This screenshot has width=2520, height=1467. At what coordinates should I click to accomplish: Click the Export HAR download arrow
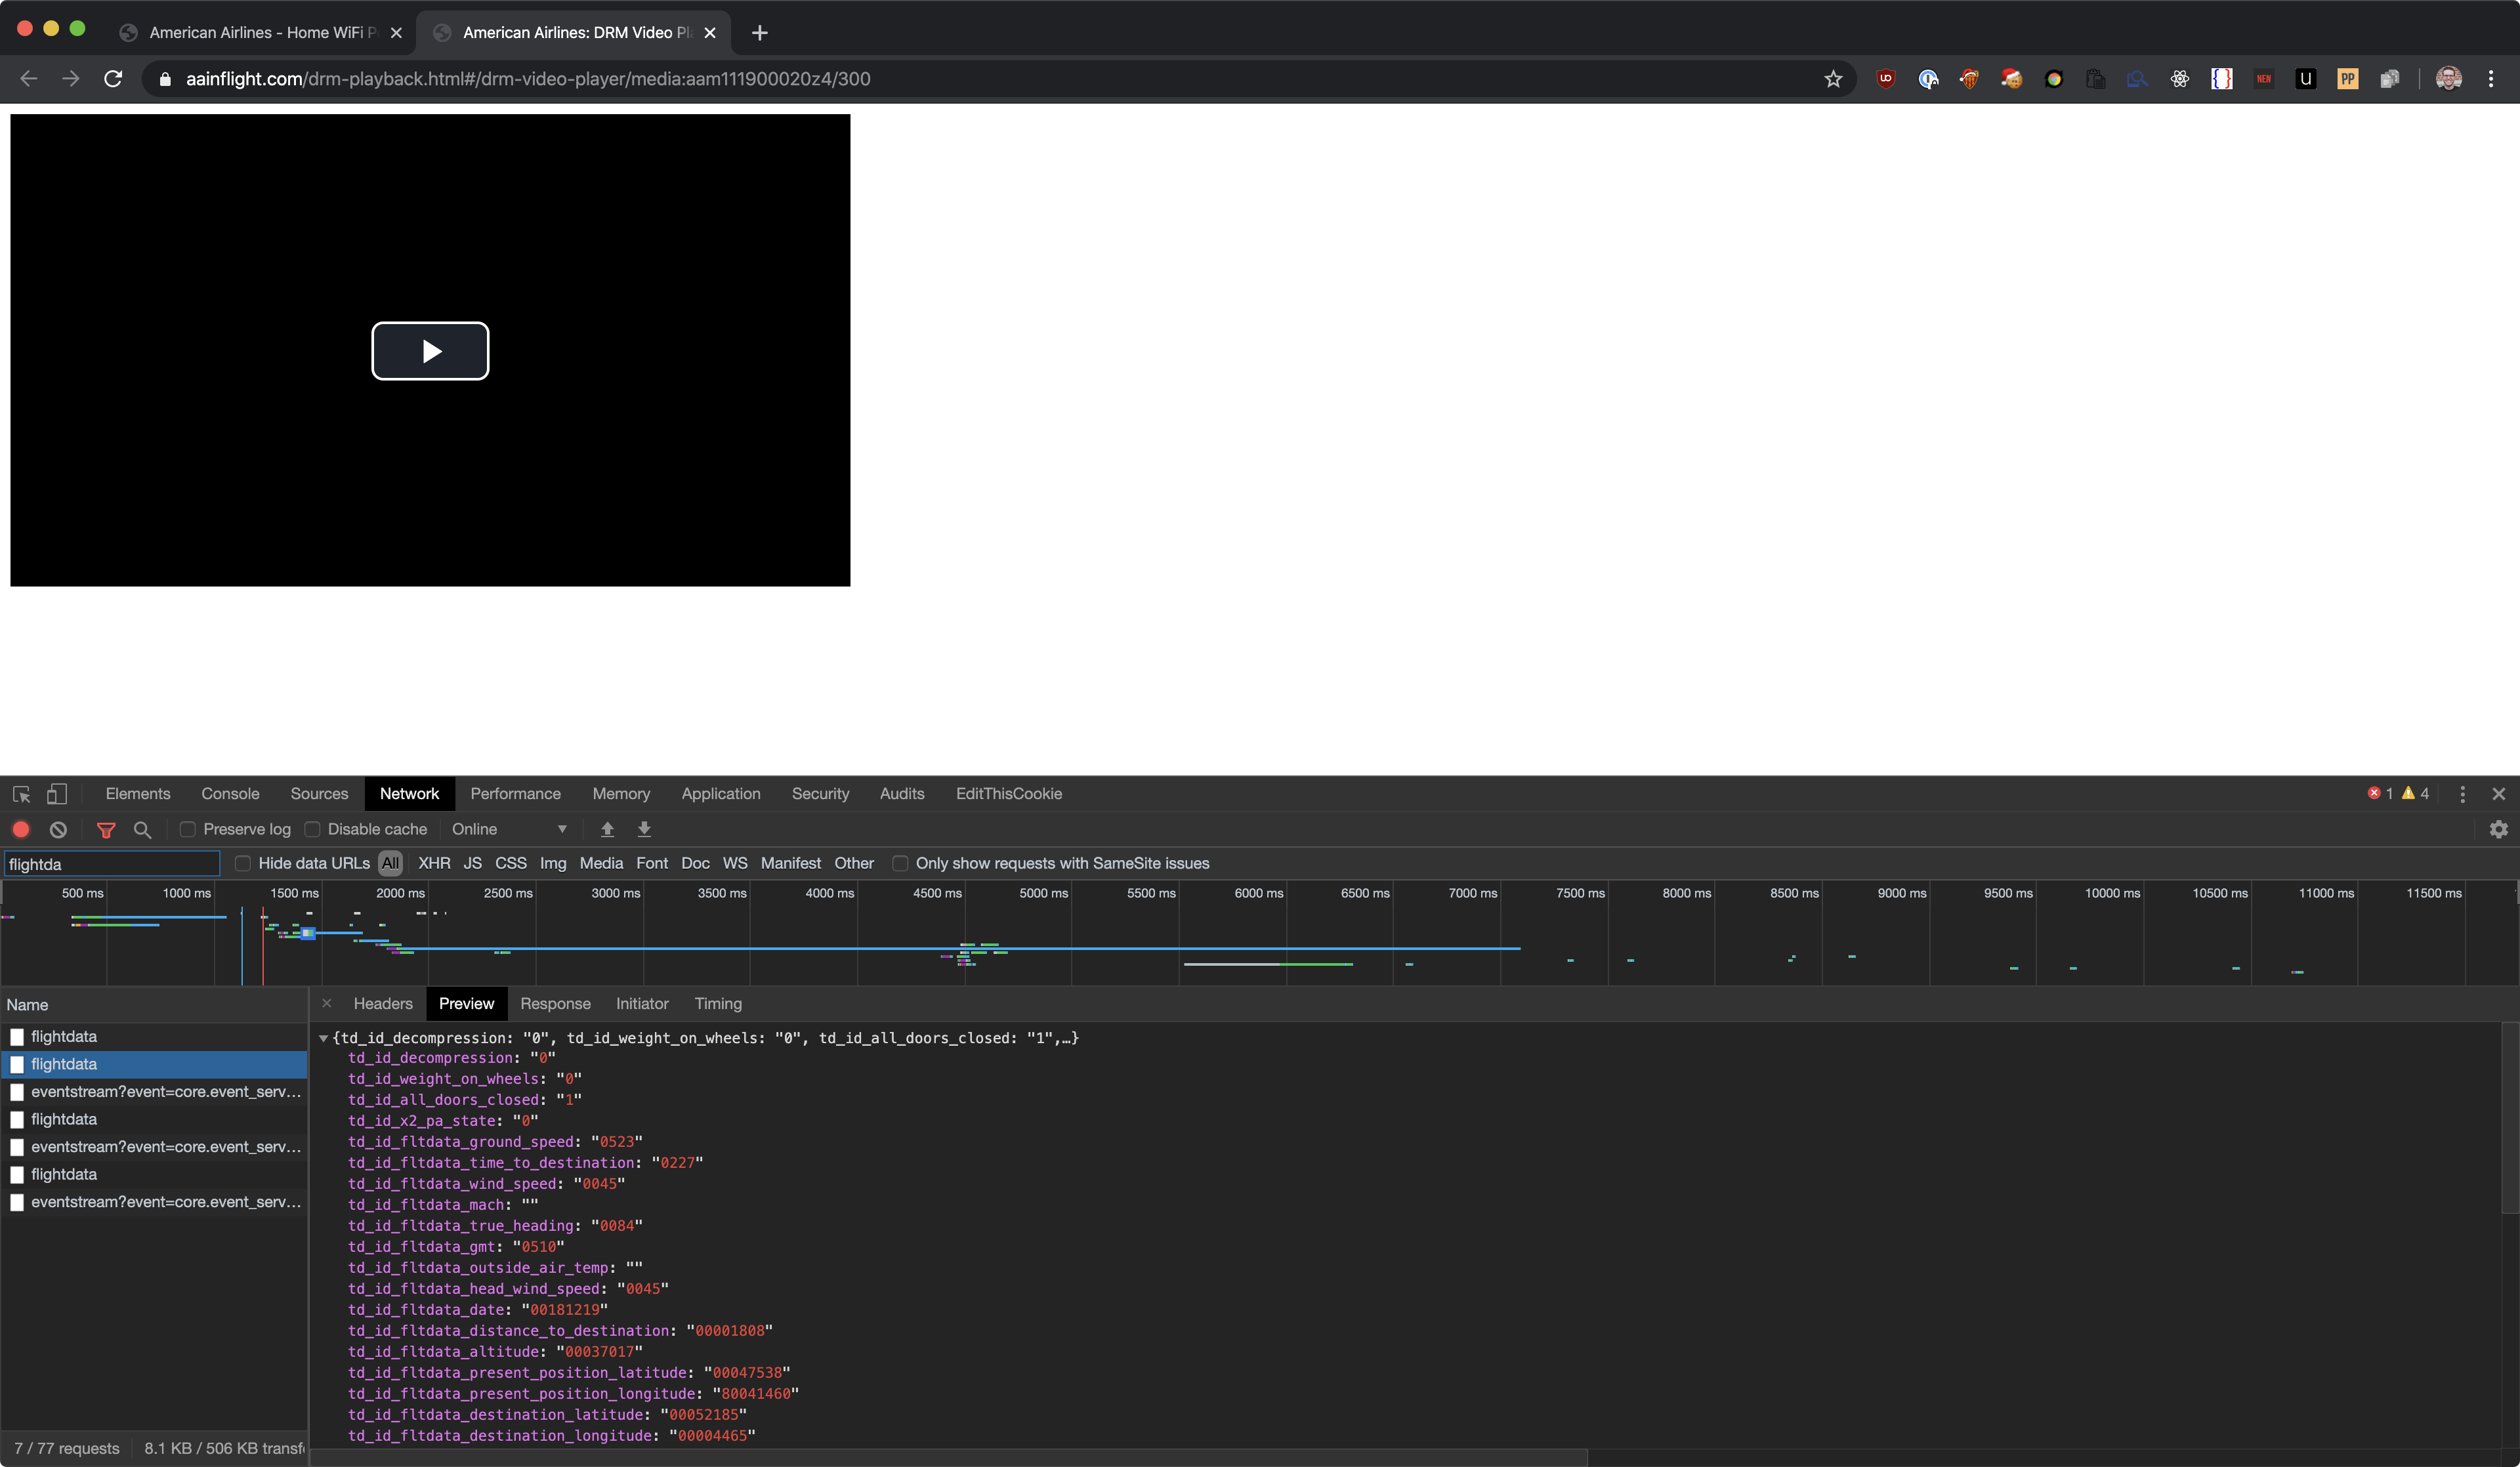click(x=644, y=829)
